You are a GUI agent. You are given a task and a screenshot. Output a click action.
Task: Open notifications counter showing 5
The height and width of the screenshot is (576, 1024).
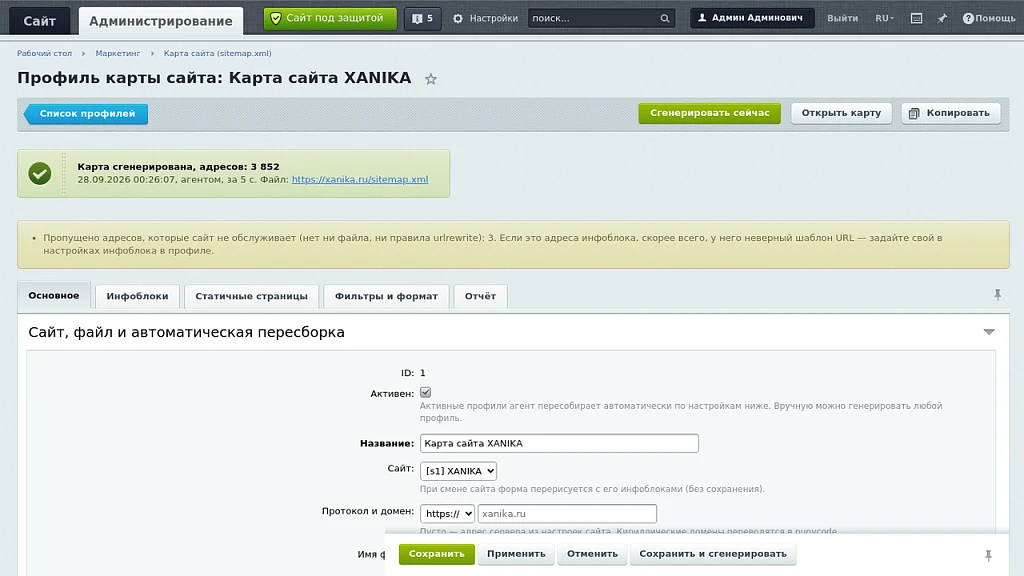tap(423, 18)
